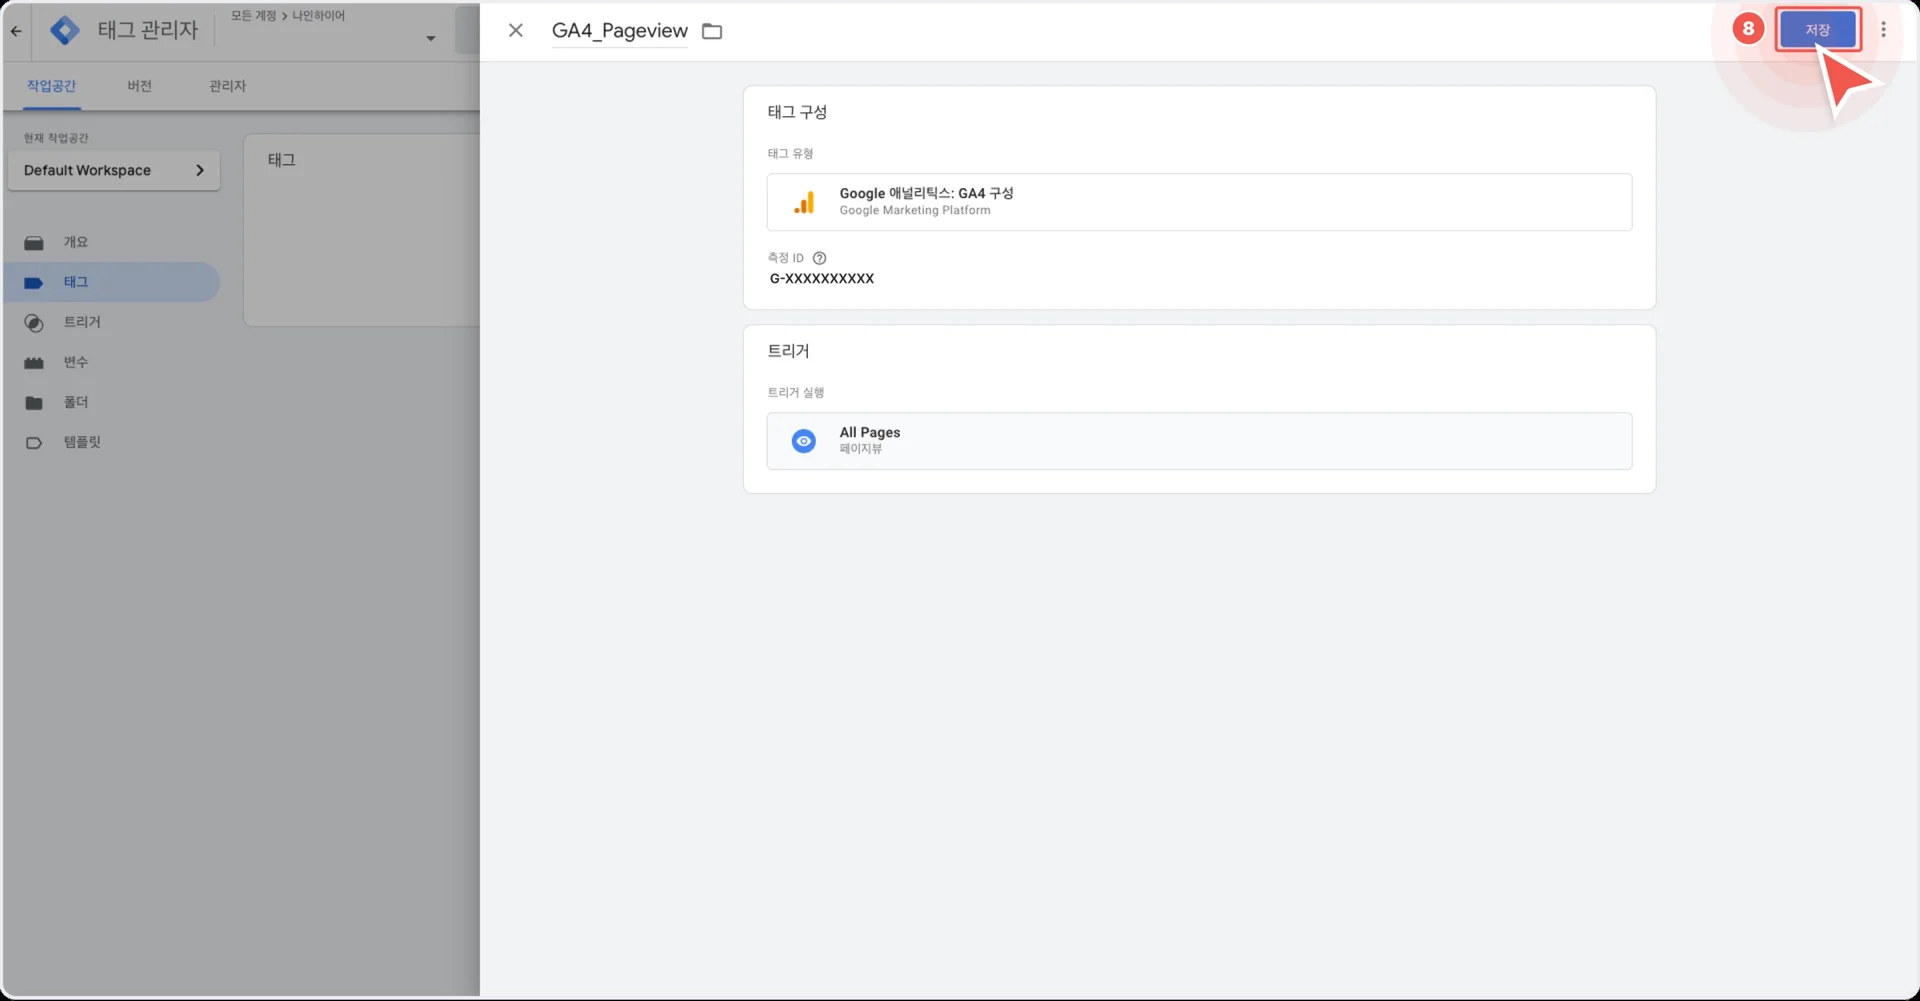Image resolution: width=1920 pixels, height=1001 pixels.
Task: Select 트리거 in the sidebar
Action: pos(81,322)
